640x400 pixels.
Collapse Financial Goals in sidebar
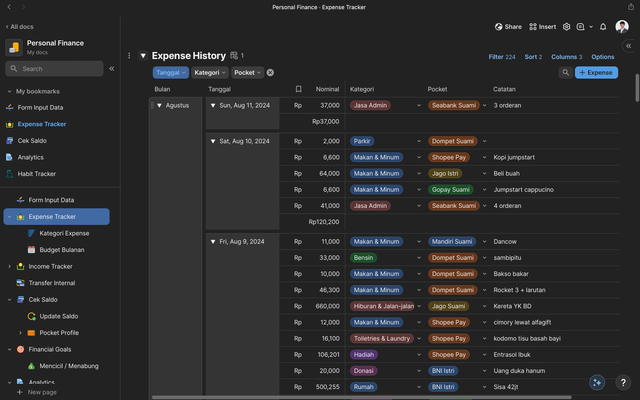coord(9,349)
